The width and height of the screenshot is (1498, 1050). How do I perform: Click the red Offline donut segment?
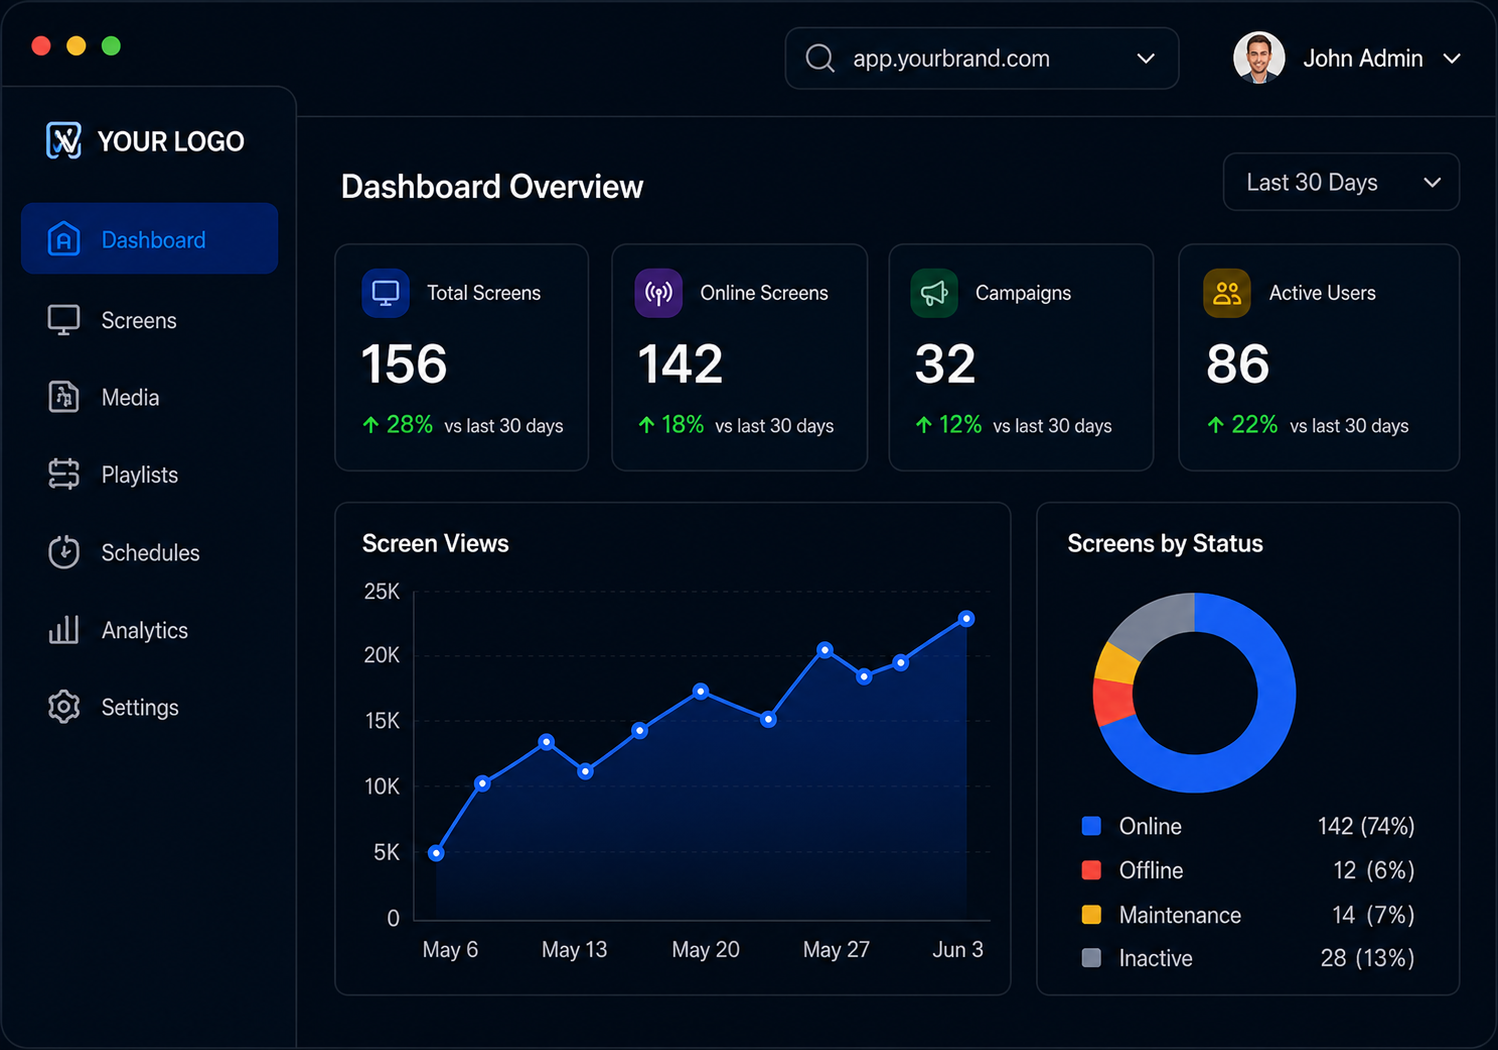tap(1112, 702)
